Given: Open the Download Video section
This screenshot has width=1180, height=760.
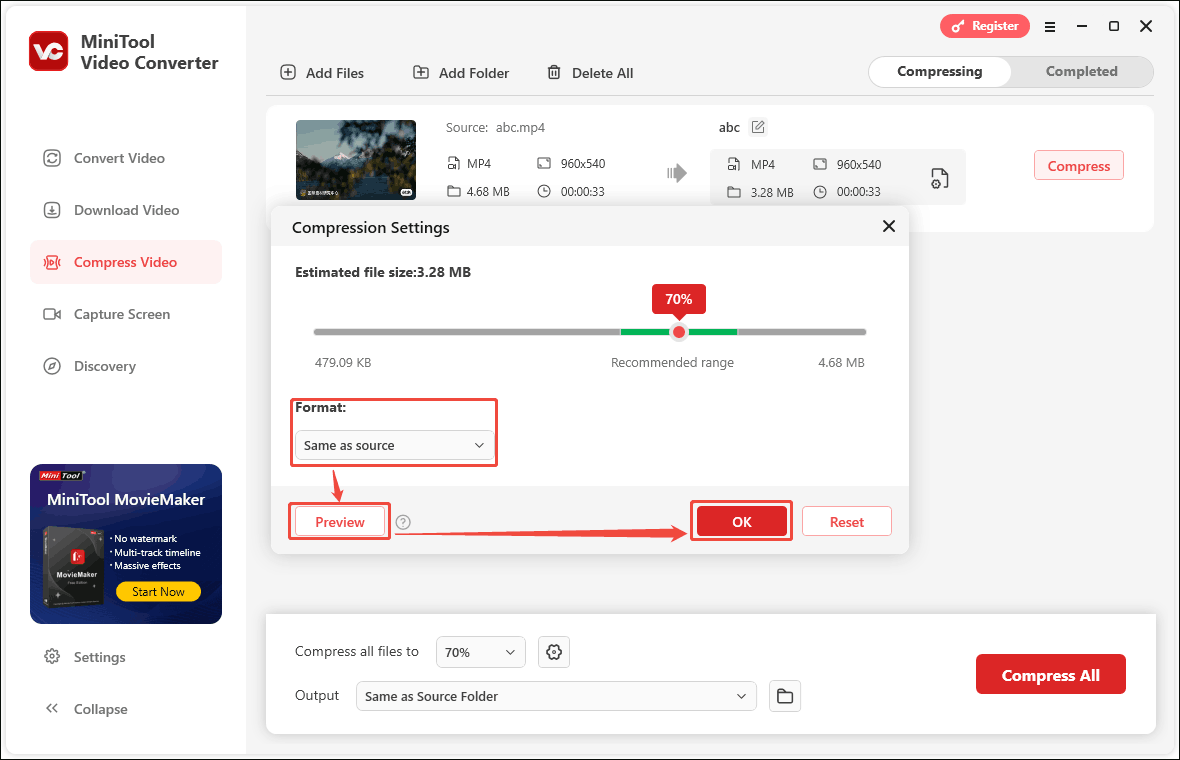Looking at the screenshot, I should 126,210.
